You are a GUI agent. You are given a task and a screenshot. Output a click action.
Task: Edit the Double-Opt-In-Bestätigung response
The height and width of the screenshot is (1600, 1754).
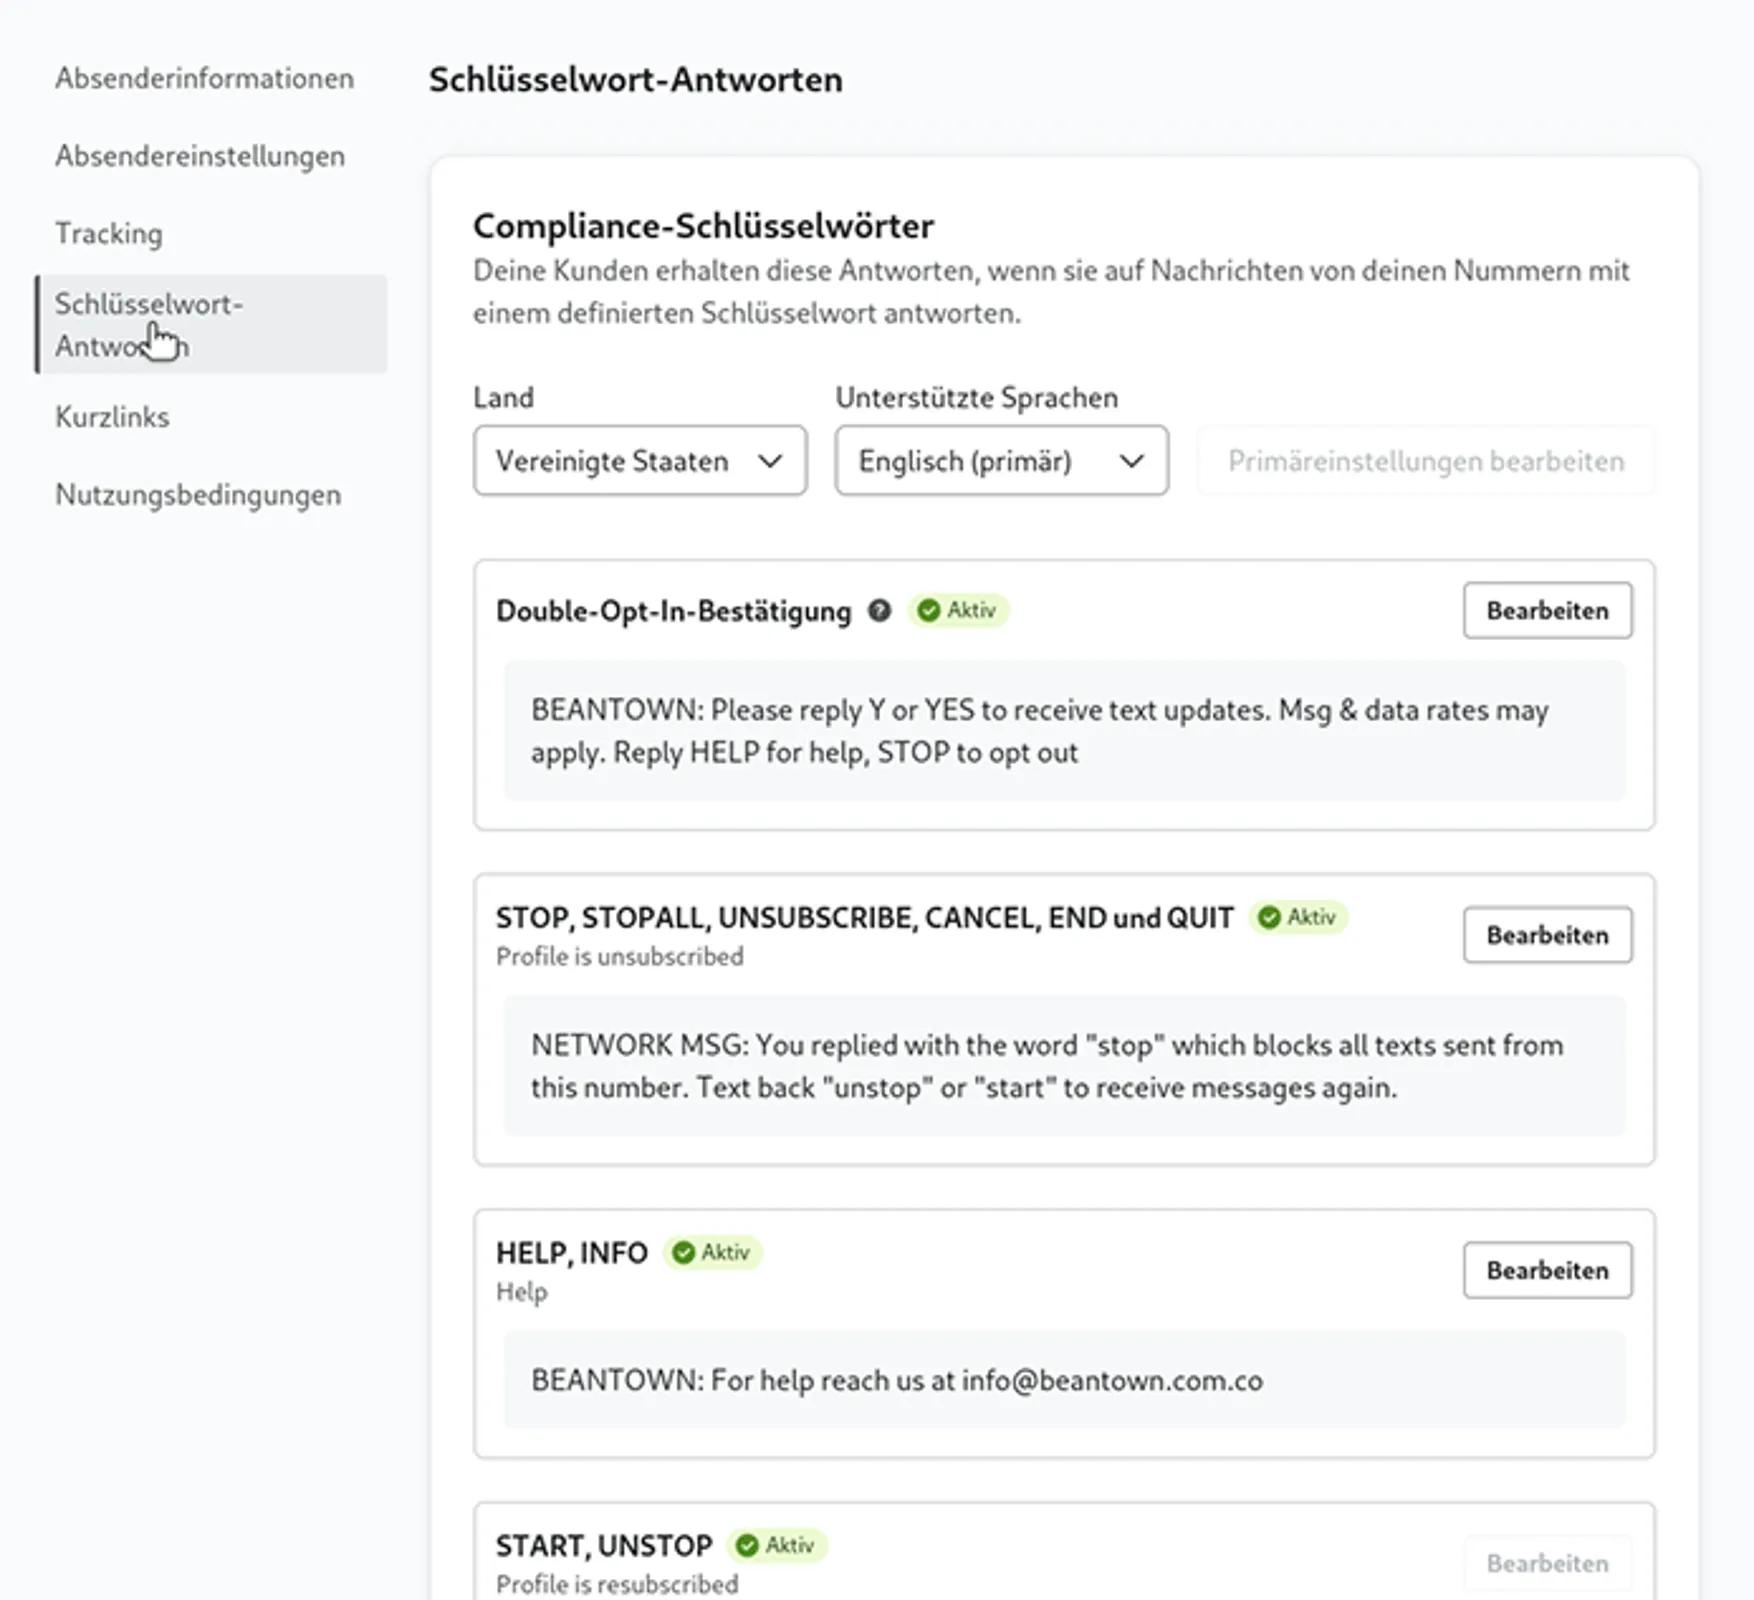click(x=1547, y=611)
